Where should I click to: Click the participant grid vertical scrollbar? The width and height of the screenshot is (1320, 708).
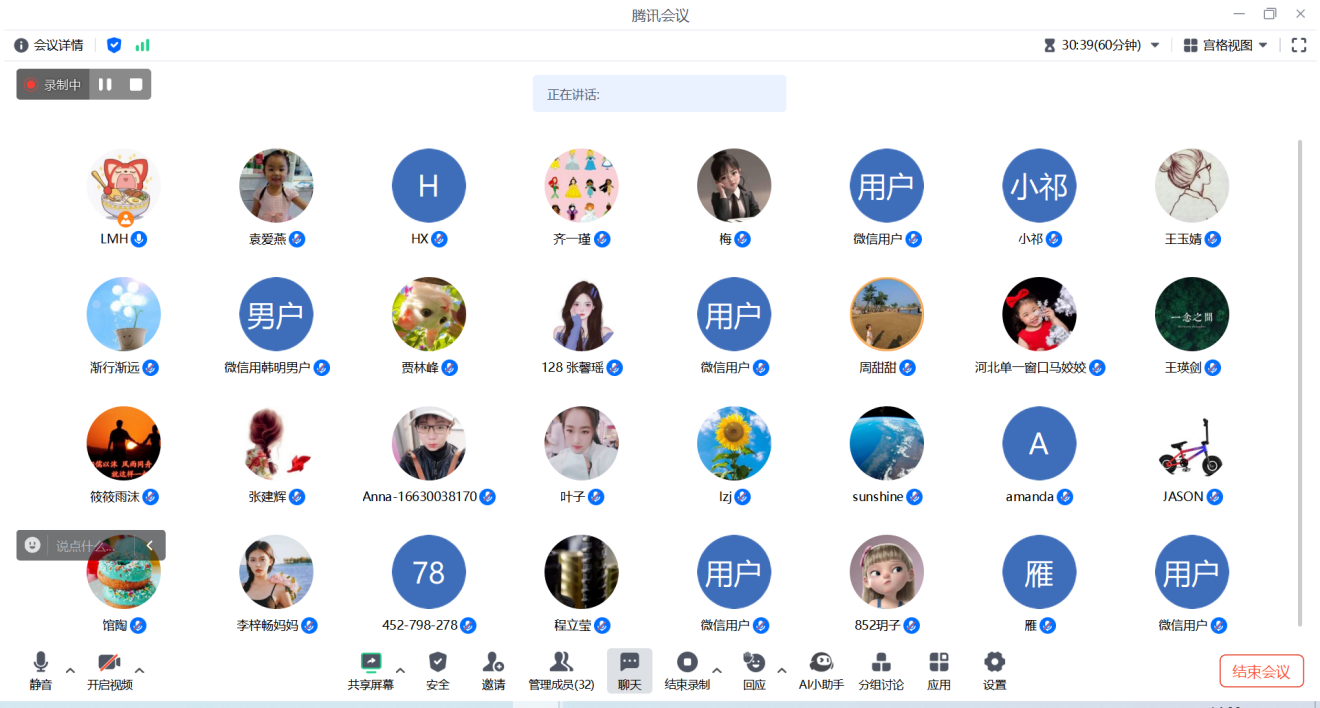point(1300,382)
